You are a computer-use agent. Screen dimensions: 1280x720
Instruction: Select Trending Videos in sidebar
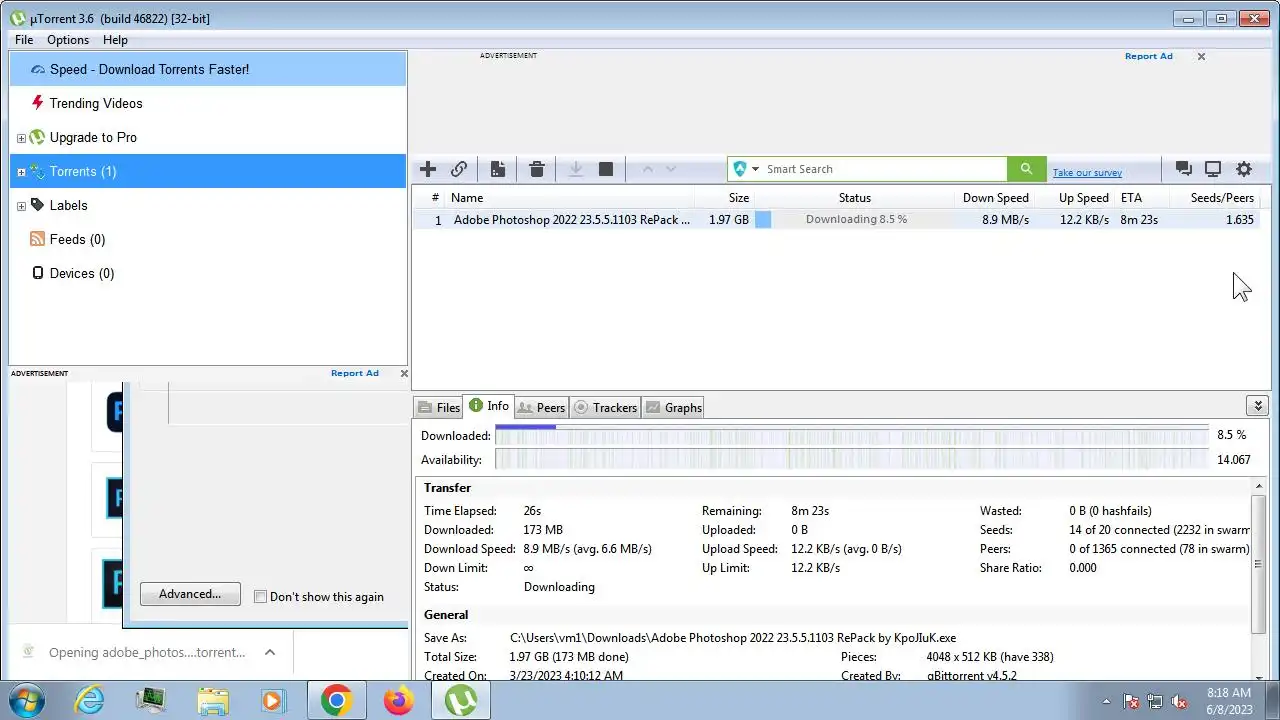[208, 103]
